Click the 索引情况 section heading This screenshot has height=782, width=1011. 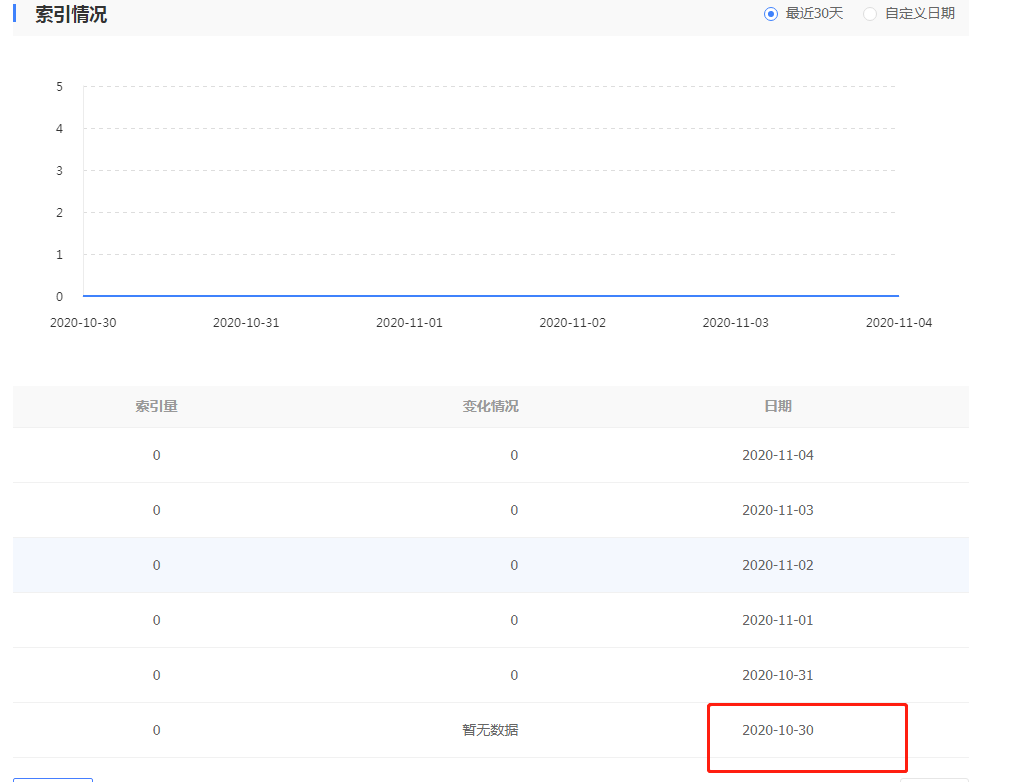point(71,15)
